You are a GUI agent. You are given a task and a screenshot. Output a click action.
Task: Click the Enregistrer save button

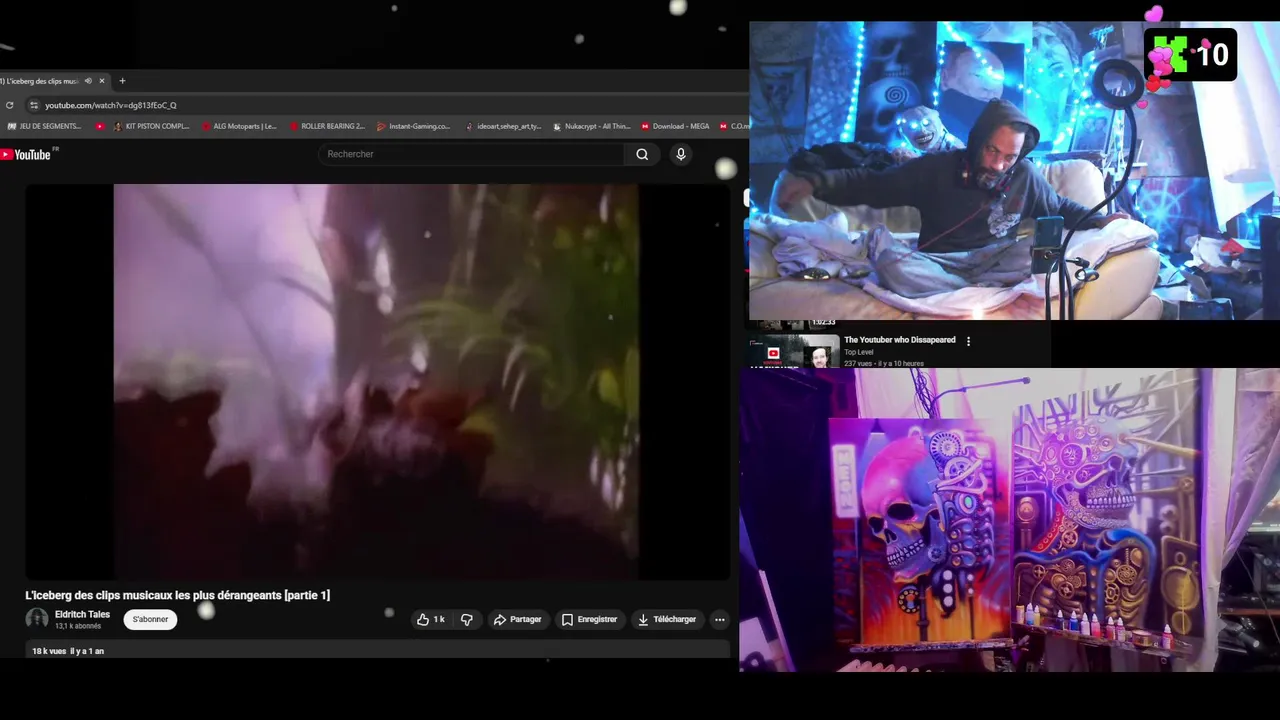tap(589, 619)
